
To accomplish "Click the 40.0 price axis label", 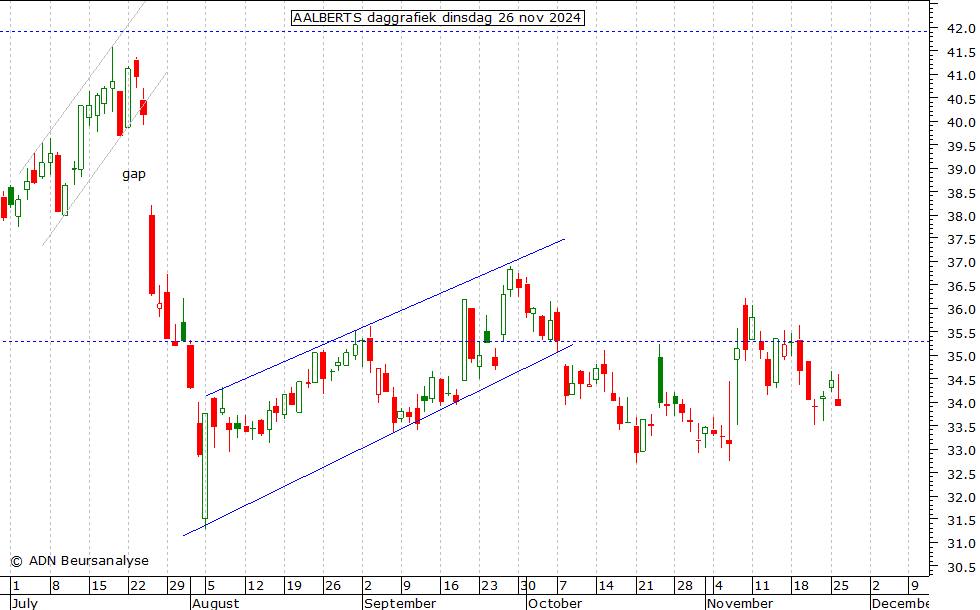I will (x=961, y=122).
